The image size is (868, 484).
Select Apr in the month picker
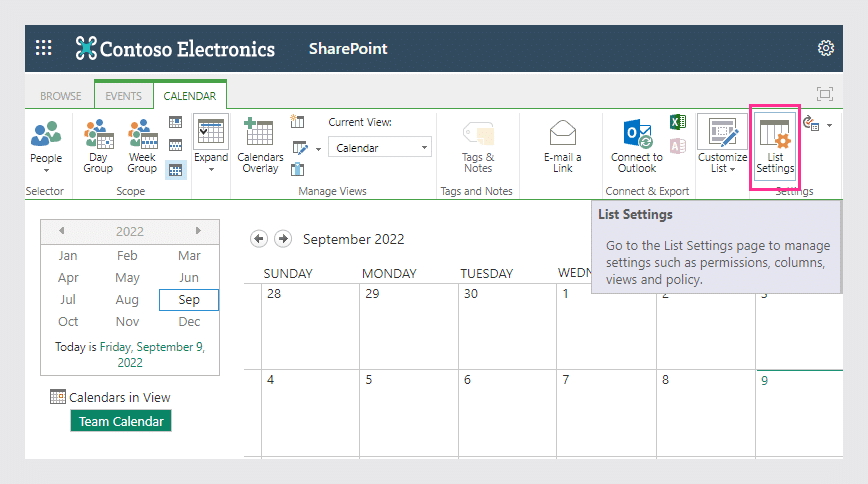point(68,277)
